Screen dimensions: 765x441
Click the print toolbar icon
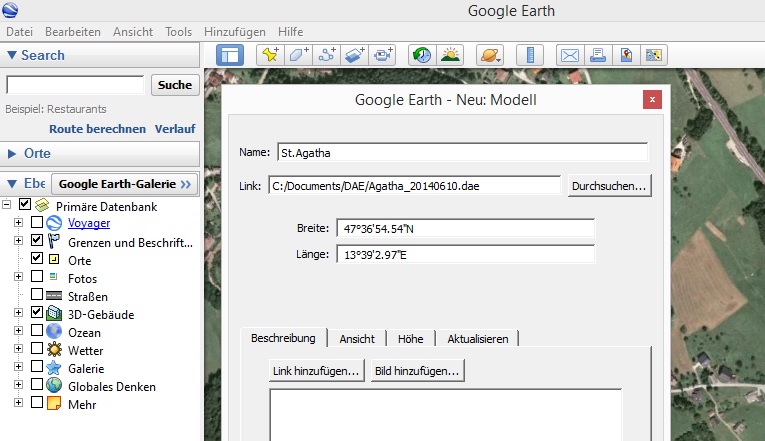click(x=598, y=55)
